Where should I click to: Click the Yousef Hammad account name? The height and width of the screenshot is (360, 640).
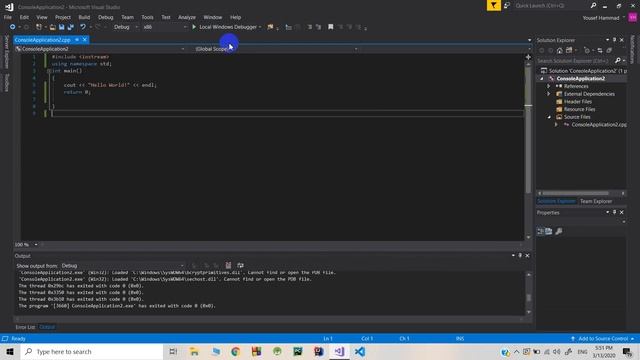pyautogui.click(x=601, y=18)
